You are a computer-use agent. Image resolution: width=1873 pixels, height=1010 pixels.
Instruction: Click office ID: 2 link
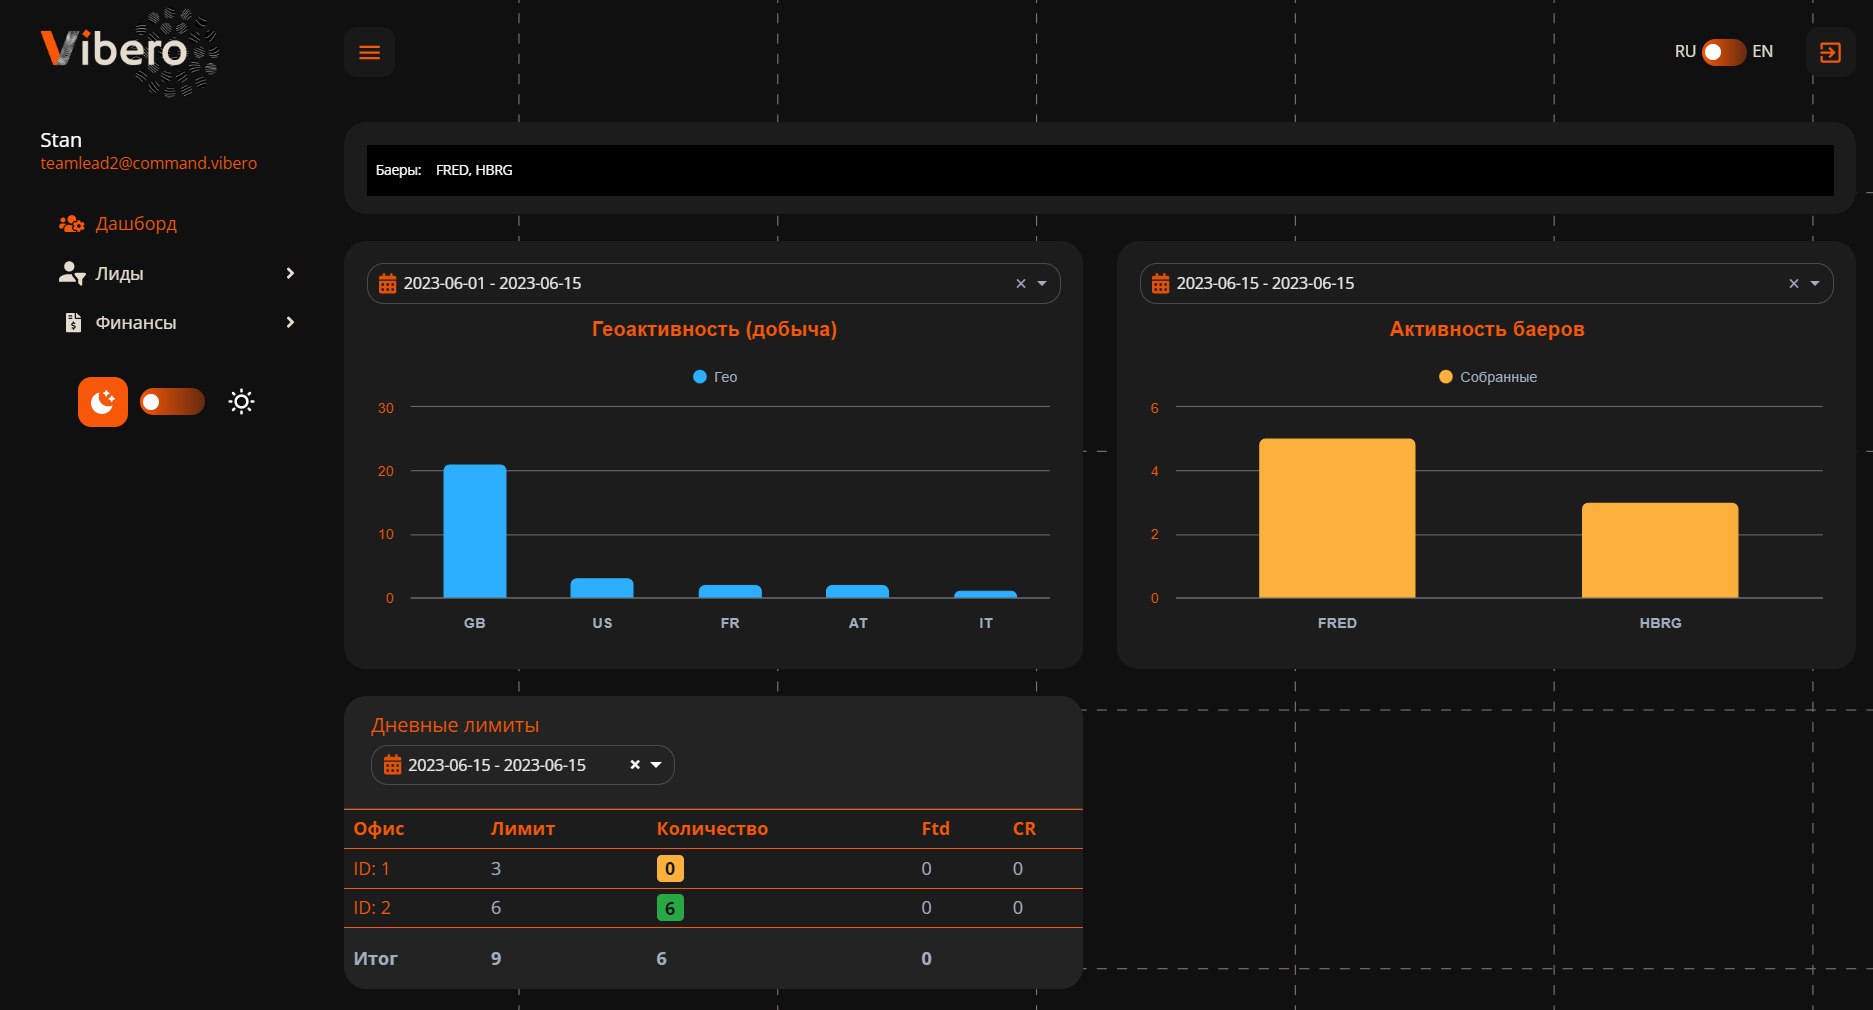pos(372,908)
